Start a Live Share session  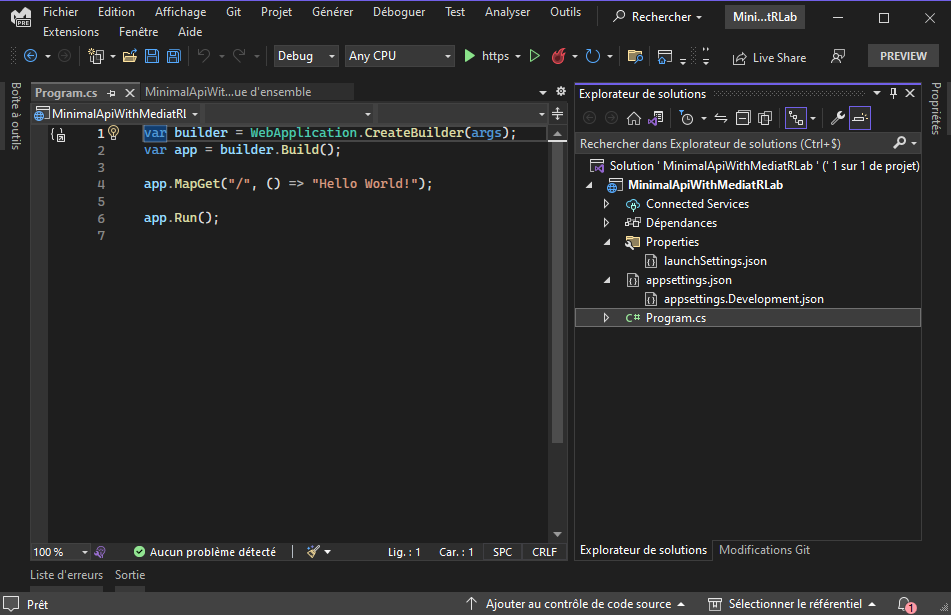[x=769, y=57]
